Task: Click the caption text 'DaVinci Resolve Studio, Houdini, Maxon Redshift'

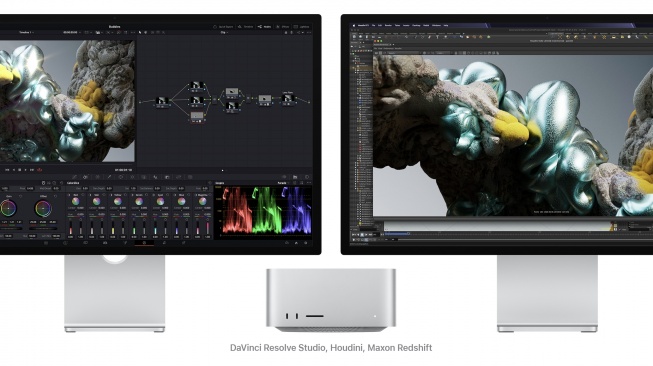Action: click(331, 348)
